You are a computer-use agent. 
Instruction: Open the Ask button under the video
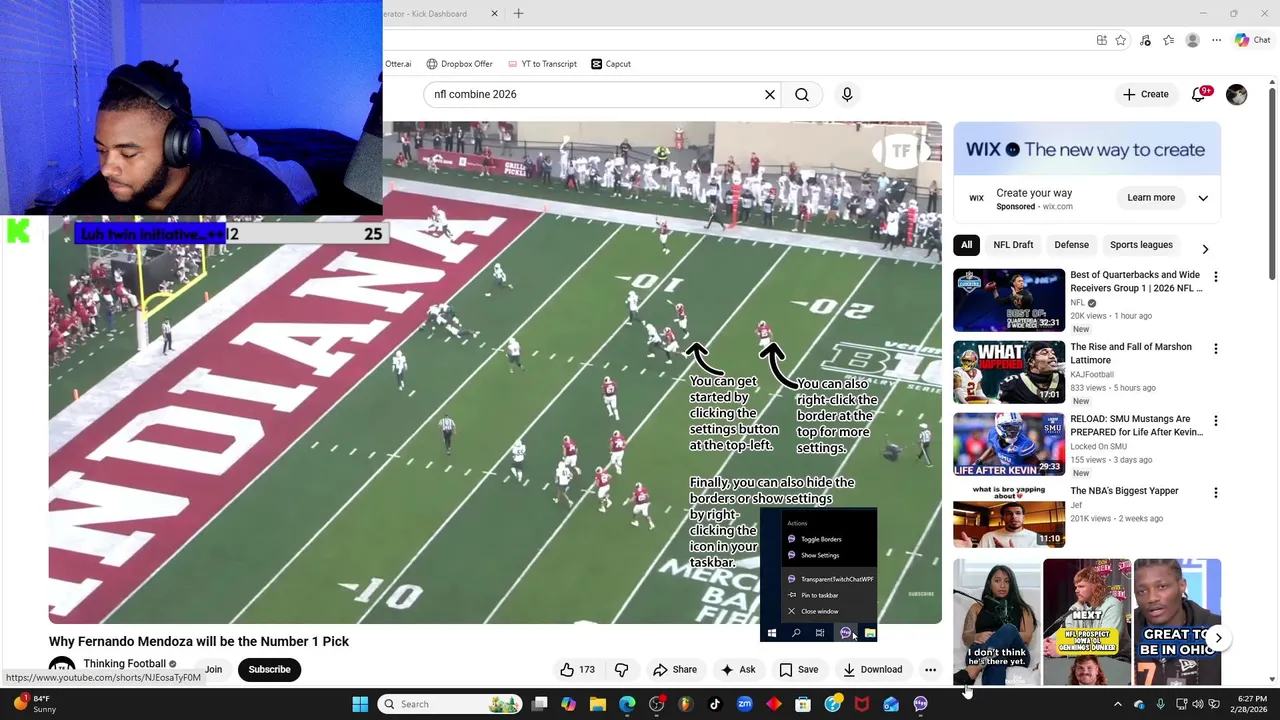coord(738,670)
